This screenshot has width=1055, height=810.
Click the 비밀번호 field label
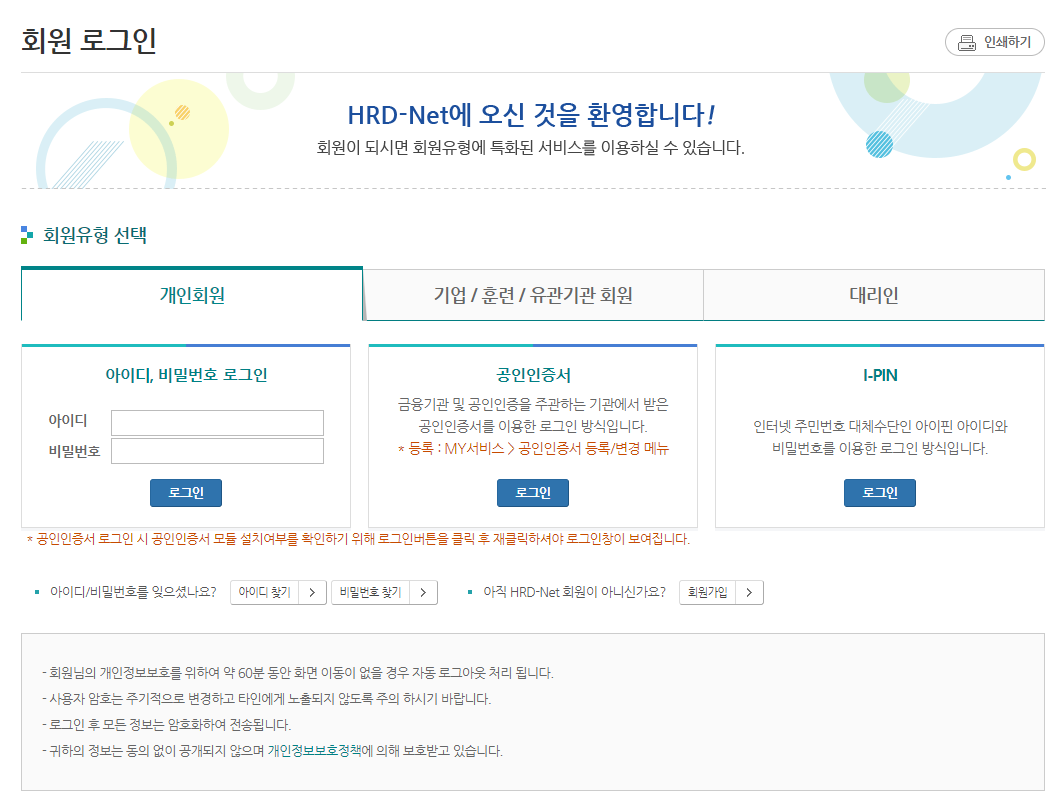[x=74, y=451]
